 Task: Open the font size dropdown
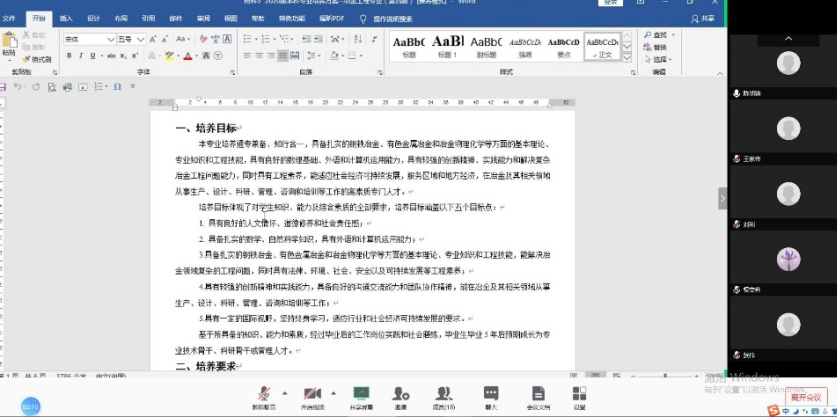coord(139,39)
